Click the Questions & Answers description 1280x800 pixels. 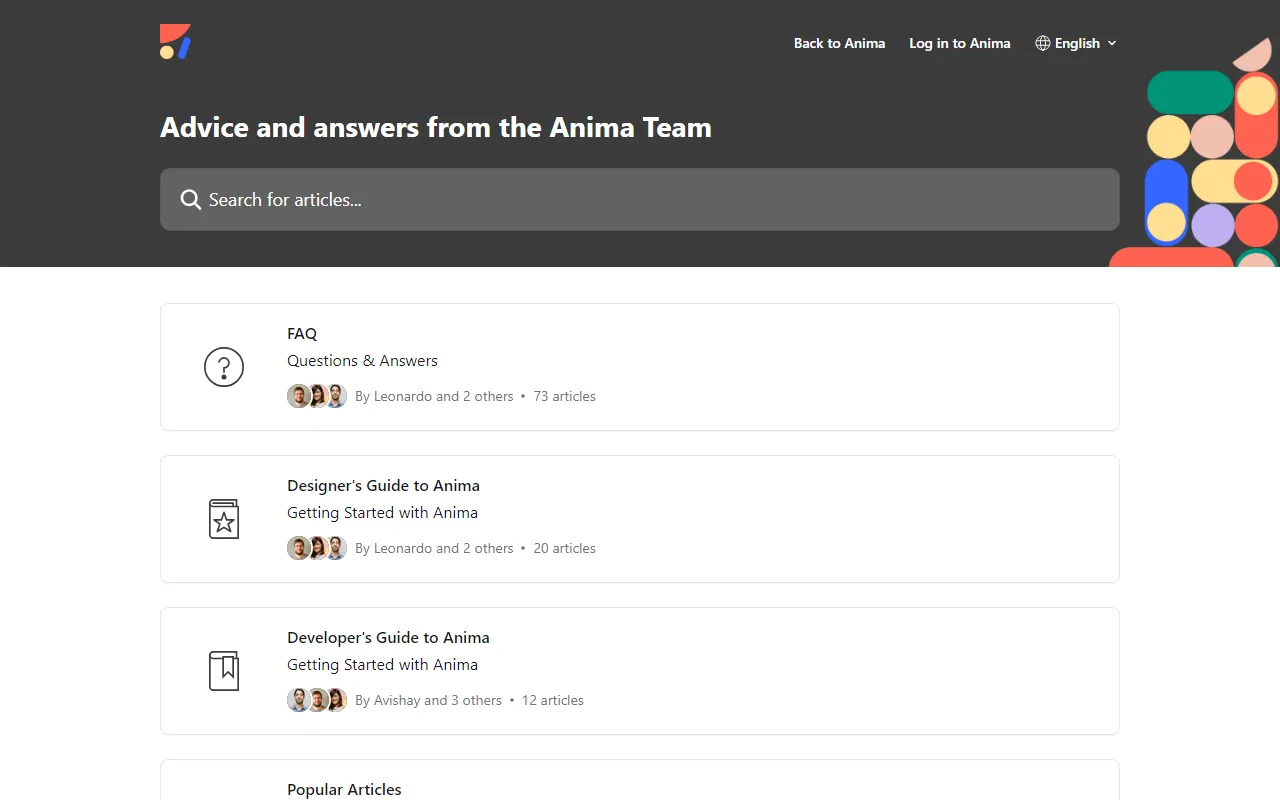point(362,360)
